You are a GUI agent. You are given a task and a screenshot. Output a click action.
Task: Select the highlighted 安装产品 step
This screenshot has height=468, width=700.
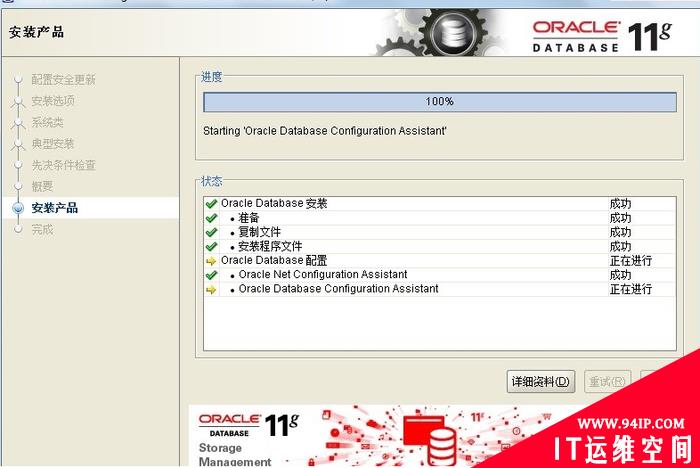(54, 208)
